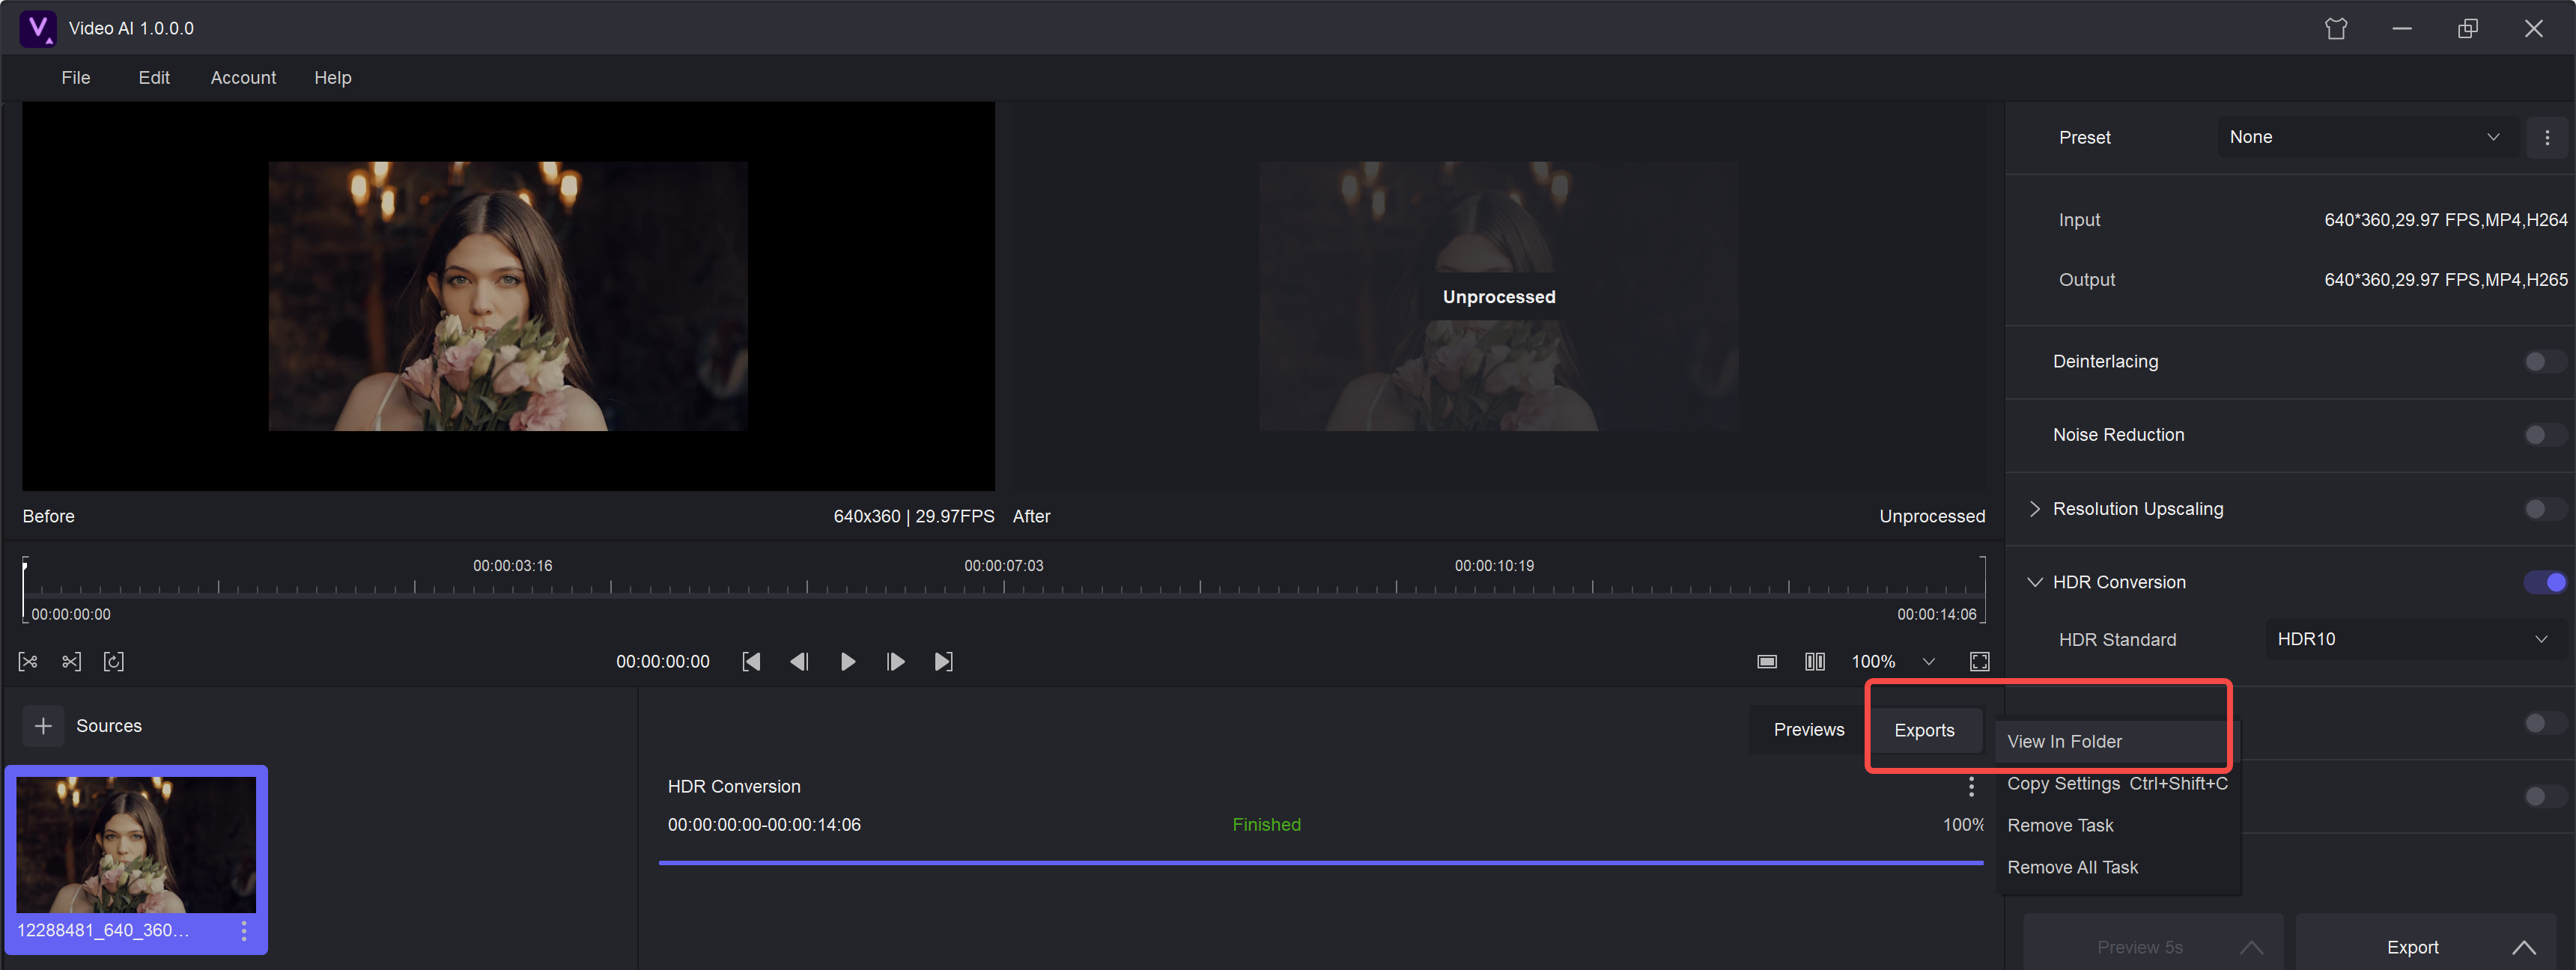Open the File menu
2576x970 pixels.
point(76,78)
